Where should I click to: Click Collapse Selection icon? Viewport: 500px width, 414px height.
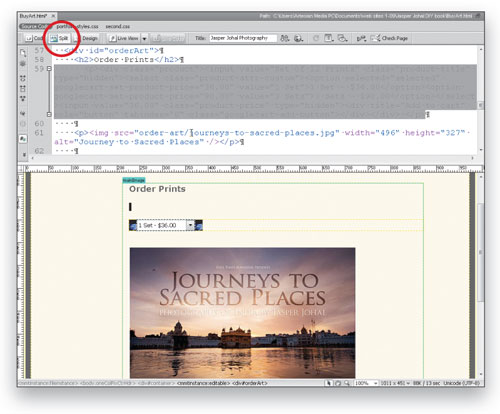click(23, 89)
